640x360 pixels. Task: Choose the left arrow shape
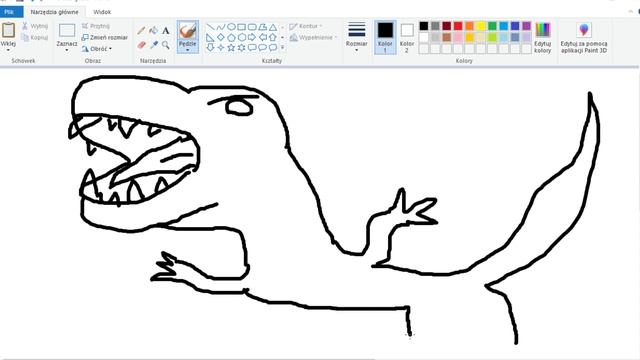[x=262, y=38]
